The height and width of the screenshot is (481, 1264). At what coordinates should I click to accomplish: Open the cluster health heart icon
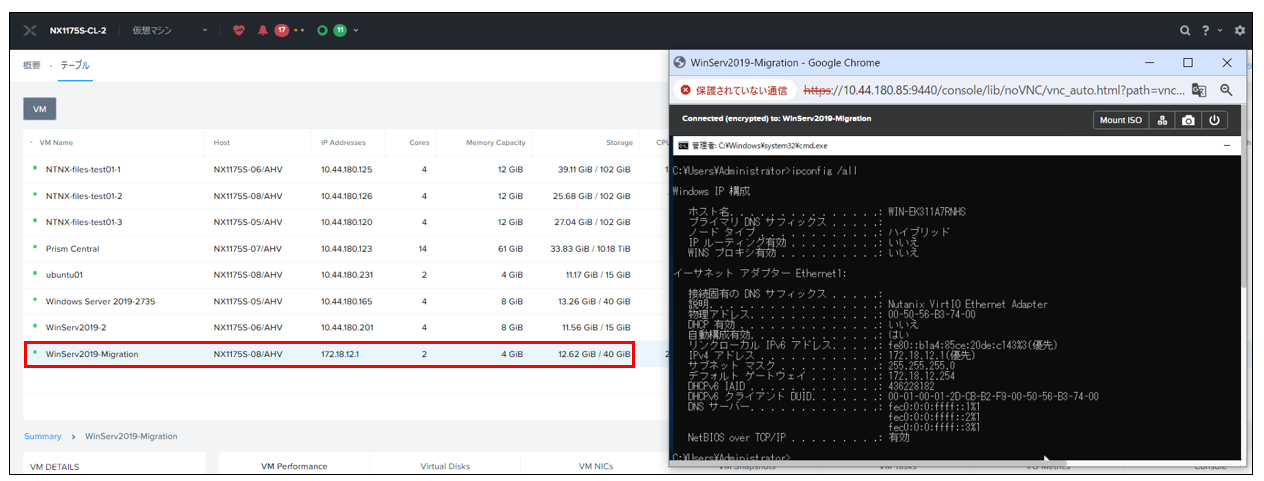pos(238,31)
